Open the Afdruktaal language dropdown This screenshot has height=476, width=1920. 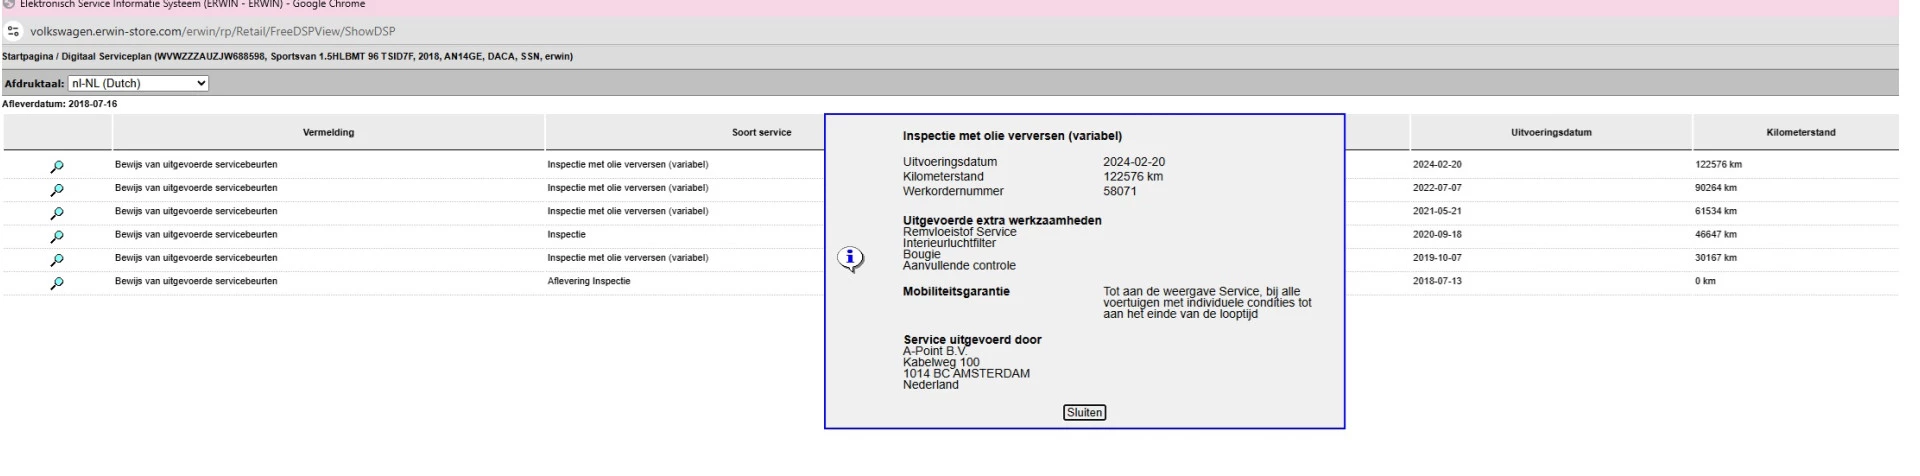tap(138, 83)
